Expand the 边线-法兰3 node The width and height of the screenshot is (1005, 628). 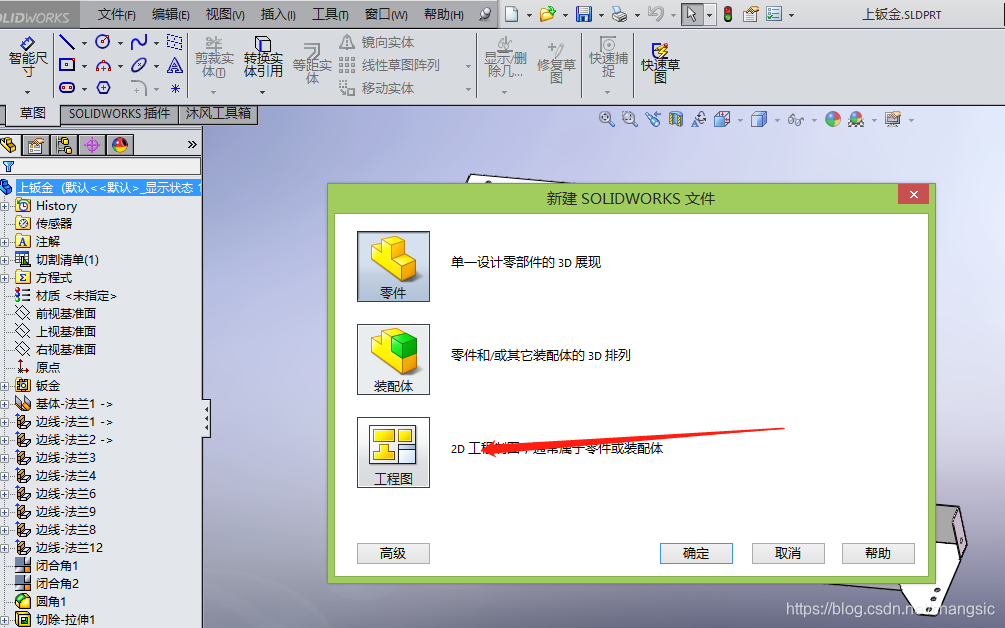pyautogui.click(x=4, y=458)
